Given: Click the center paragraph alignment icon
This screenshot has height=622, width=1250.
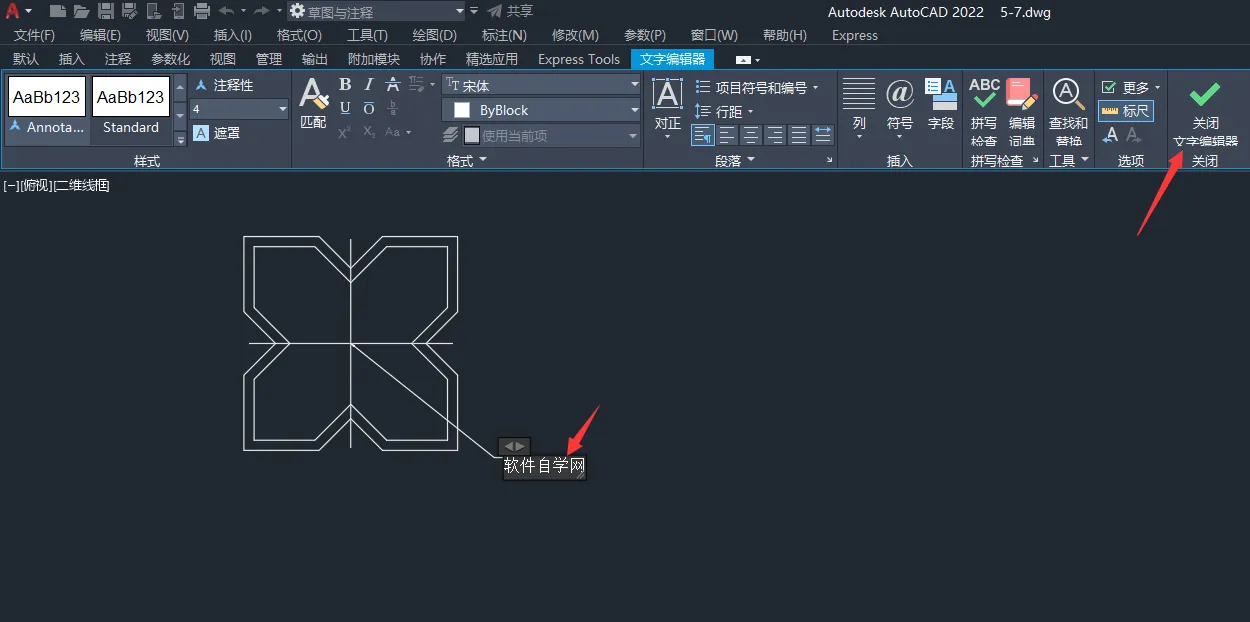Looking at the screenshot, I should (x=751, y=134).
